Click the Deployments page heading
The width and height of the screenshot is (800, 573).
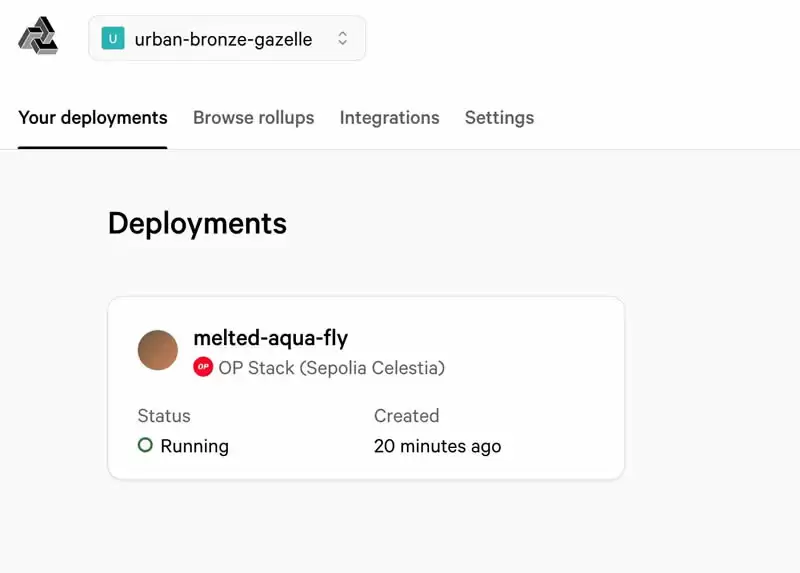[x=197, y=223]
